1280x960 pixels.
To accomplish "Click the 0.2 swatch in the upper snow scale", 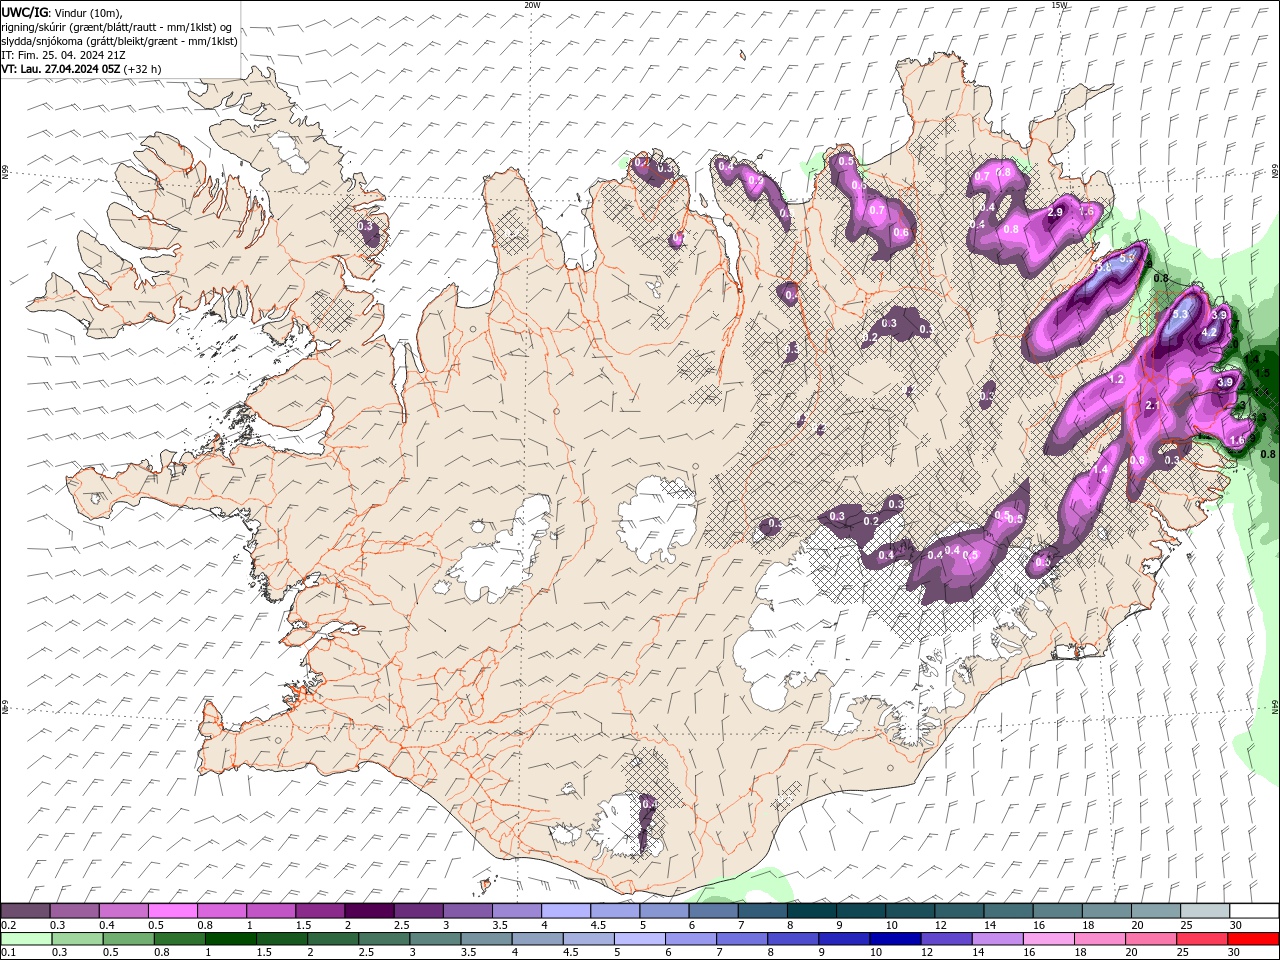I will point(26,911).
